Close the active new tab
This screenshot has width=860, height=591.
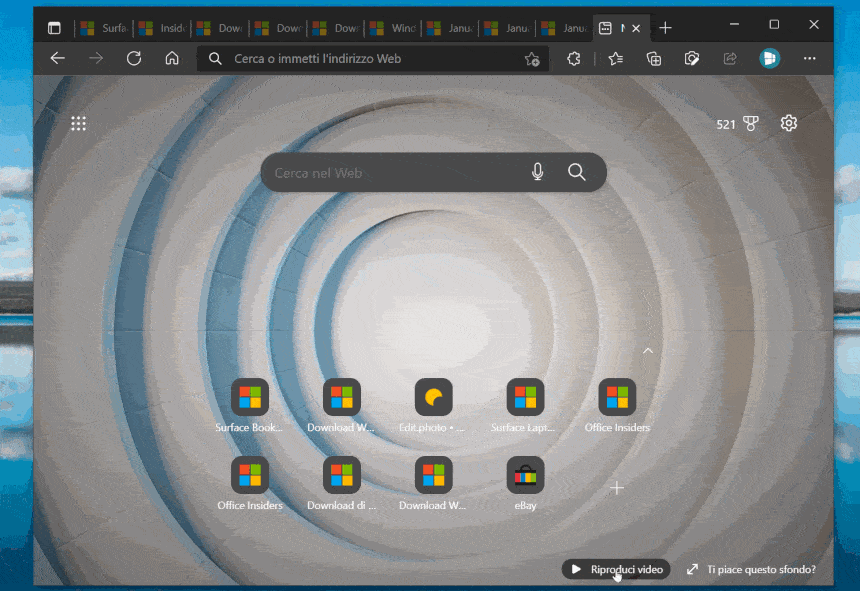(x=636, y=29)
